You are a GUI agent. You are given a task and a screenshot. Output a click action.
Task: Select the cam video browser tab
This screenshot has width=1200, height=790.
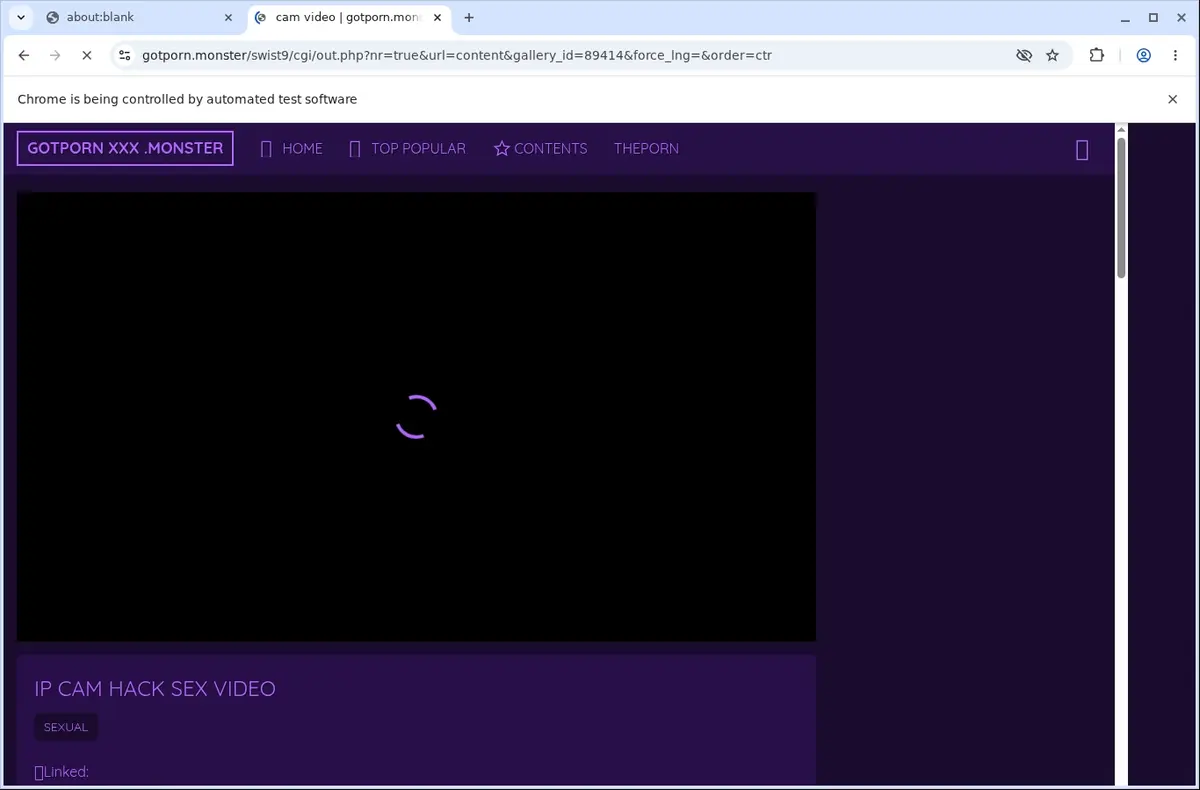[350, 17]
